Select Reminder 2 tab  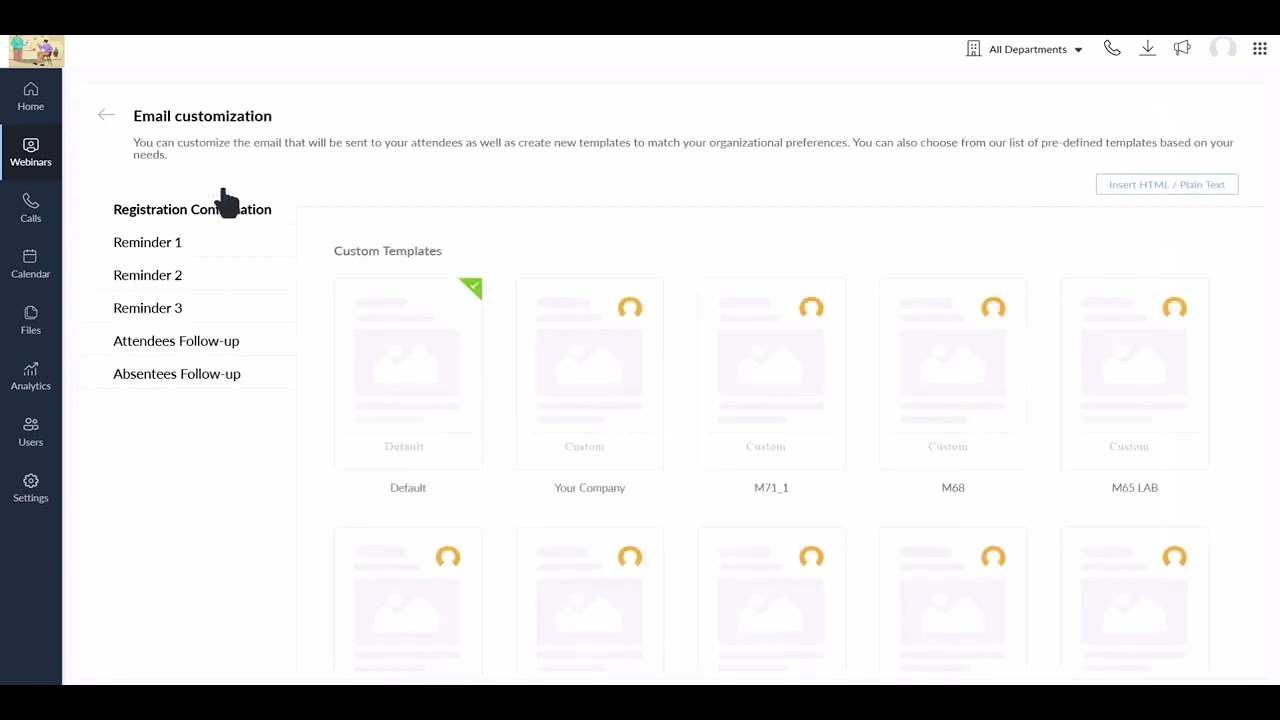coord(147,275)
